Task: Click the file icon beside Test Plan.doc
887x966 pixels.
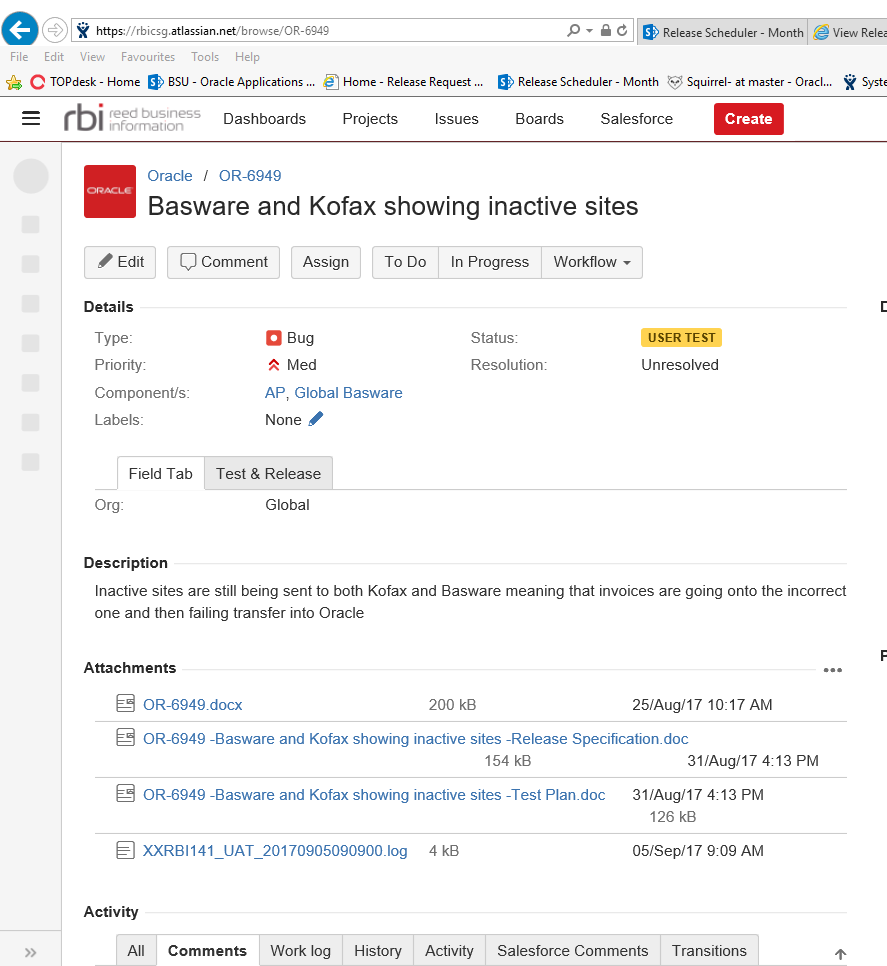Action: pos(126,793)
